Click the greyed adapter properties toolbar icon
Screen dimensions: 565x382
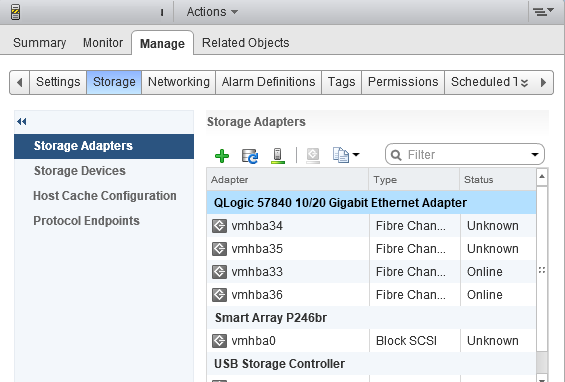[x=313, y=156]
